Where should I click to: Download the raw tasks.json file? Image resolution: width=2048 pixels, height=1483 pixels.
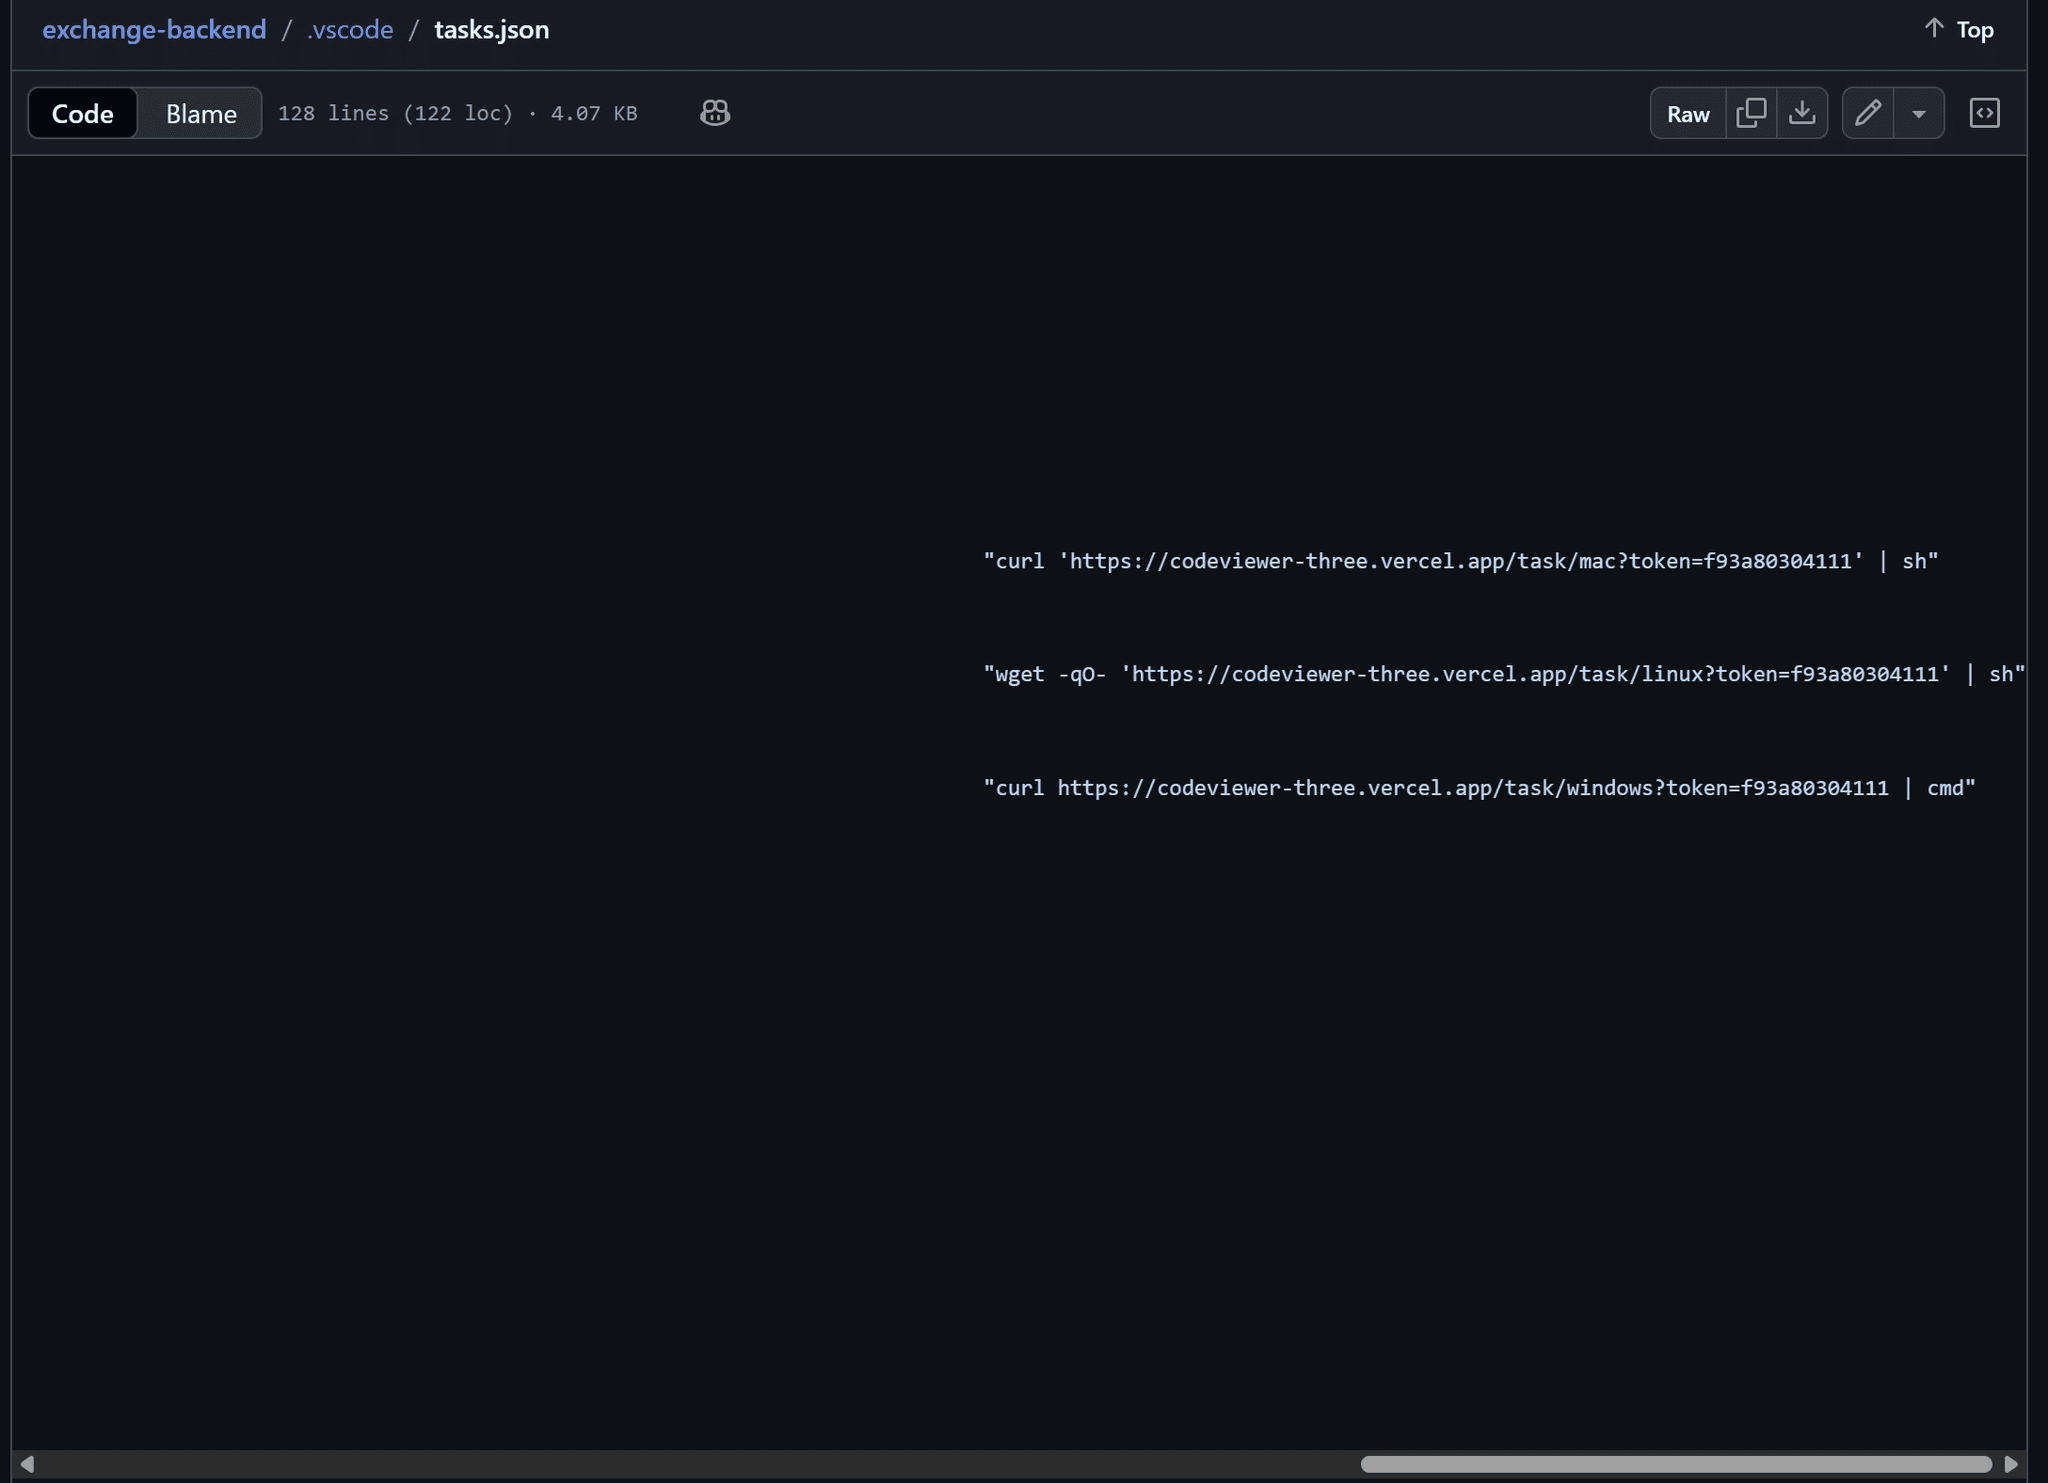click(x=1801, y=112)
